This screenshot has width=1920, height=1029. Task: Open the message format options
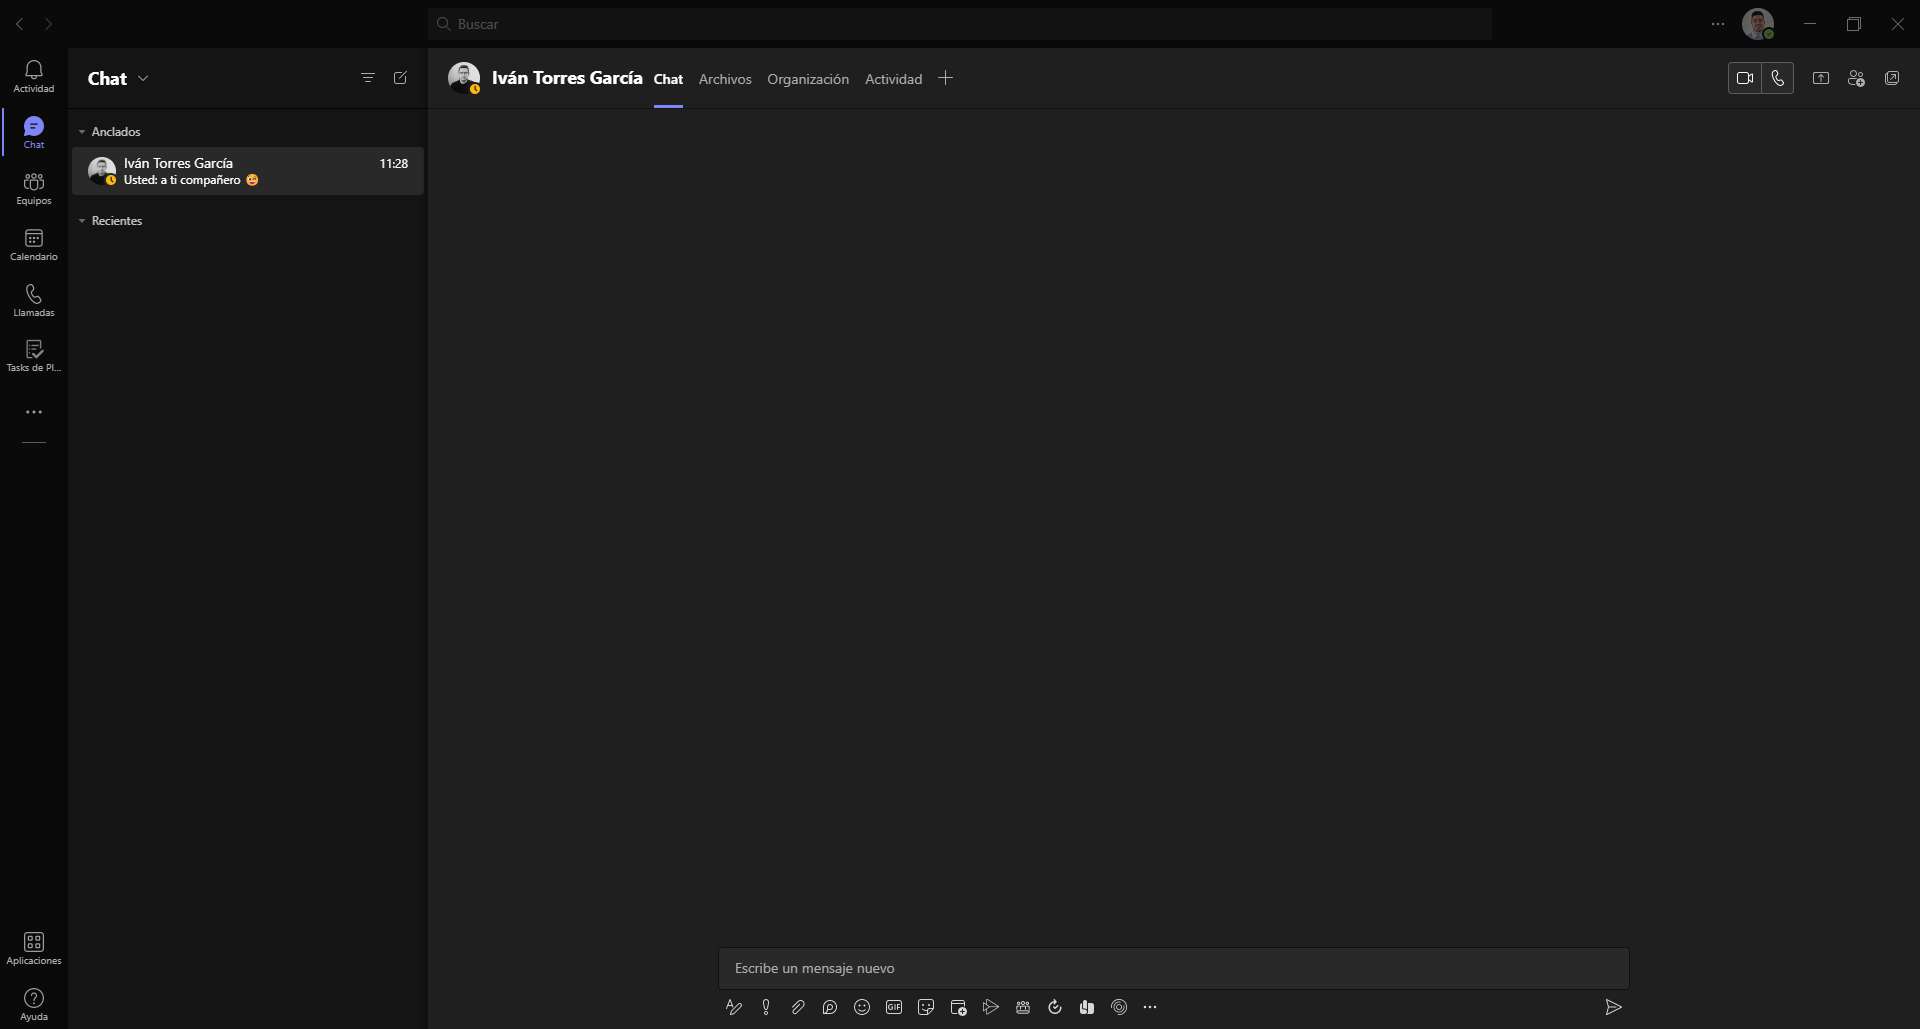coord(734,1007)
